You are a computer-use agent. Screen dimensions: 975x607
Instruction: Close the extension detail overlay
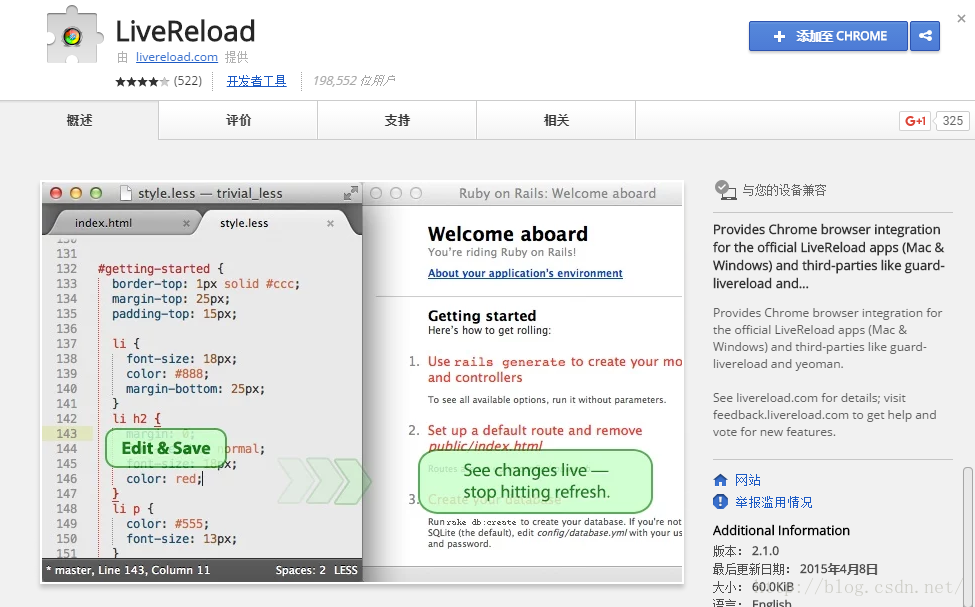(x=961, y=19)
